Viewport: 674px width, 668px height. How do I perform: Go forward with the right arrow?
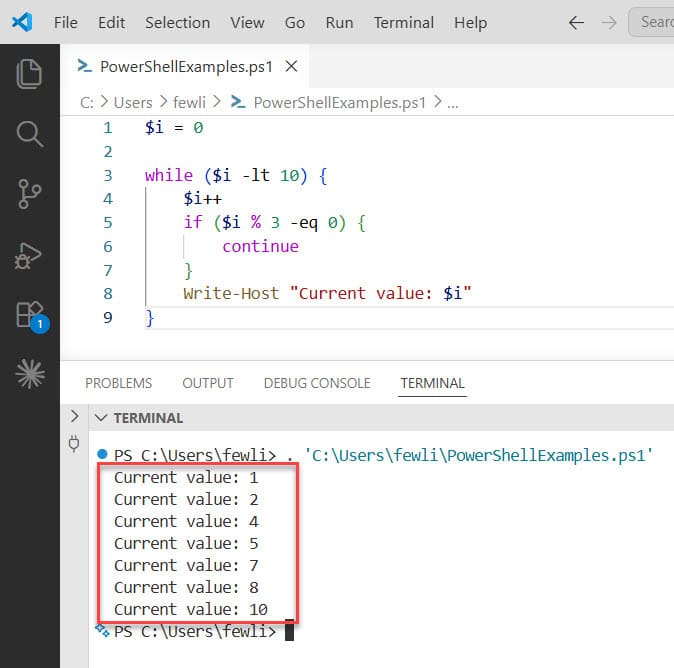point(609,22)
